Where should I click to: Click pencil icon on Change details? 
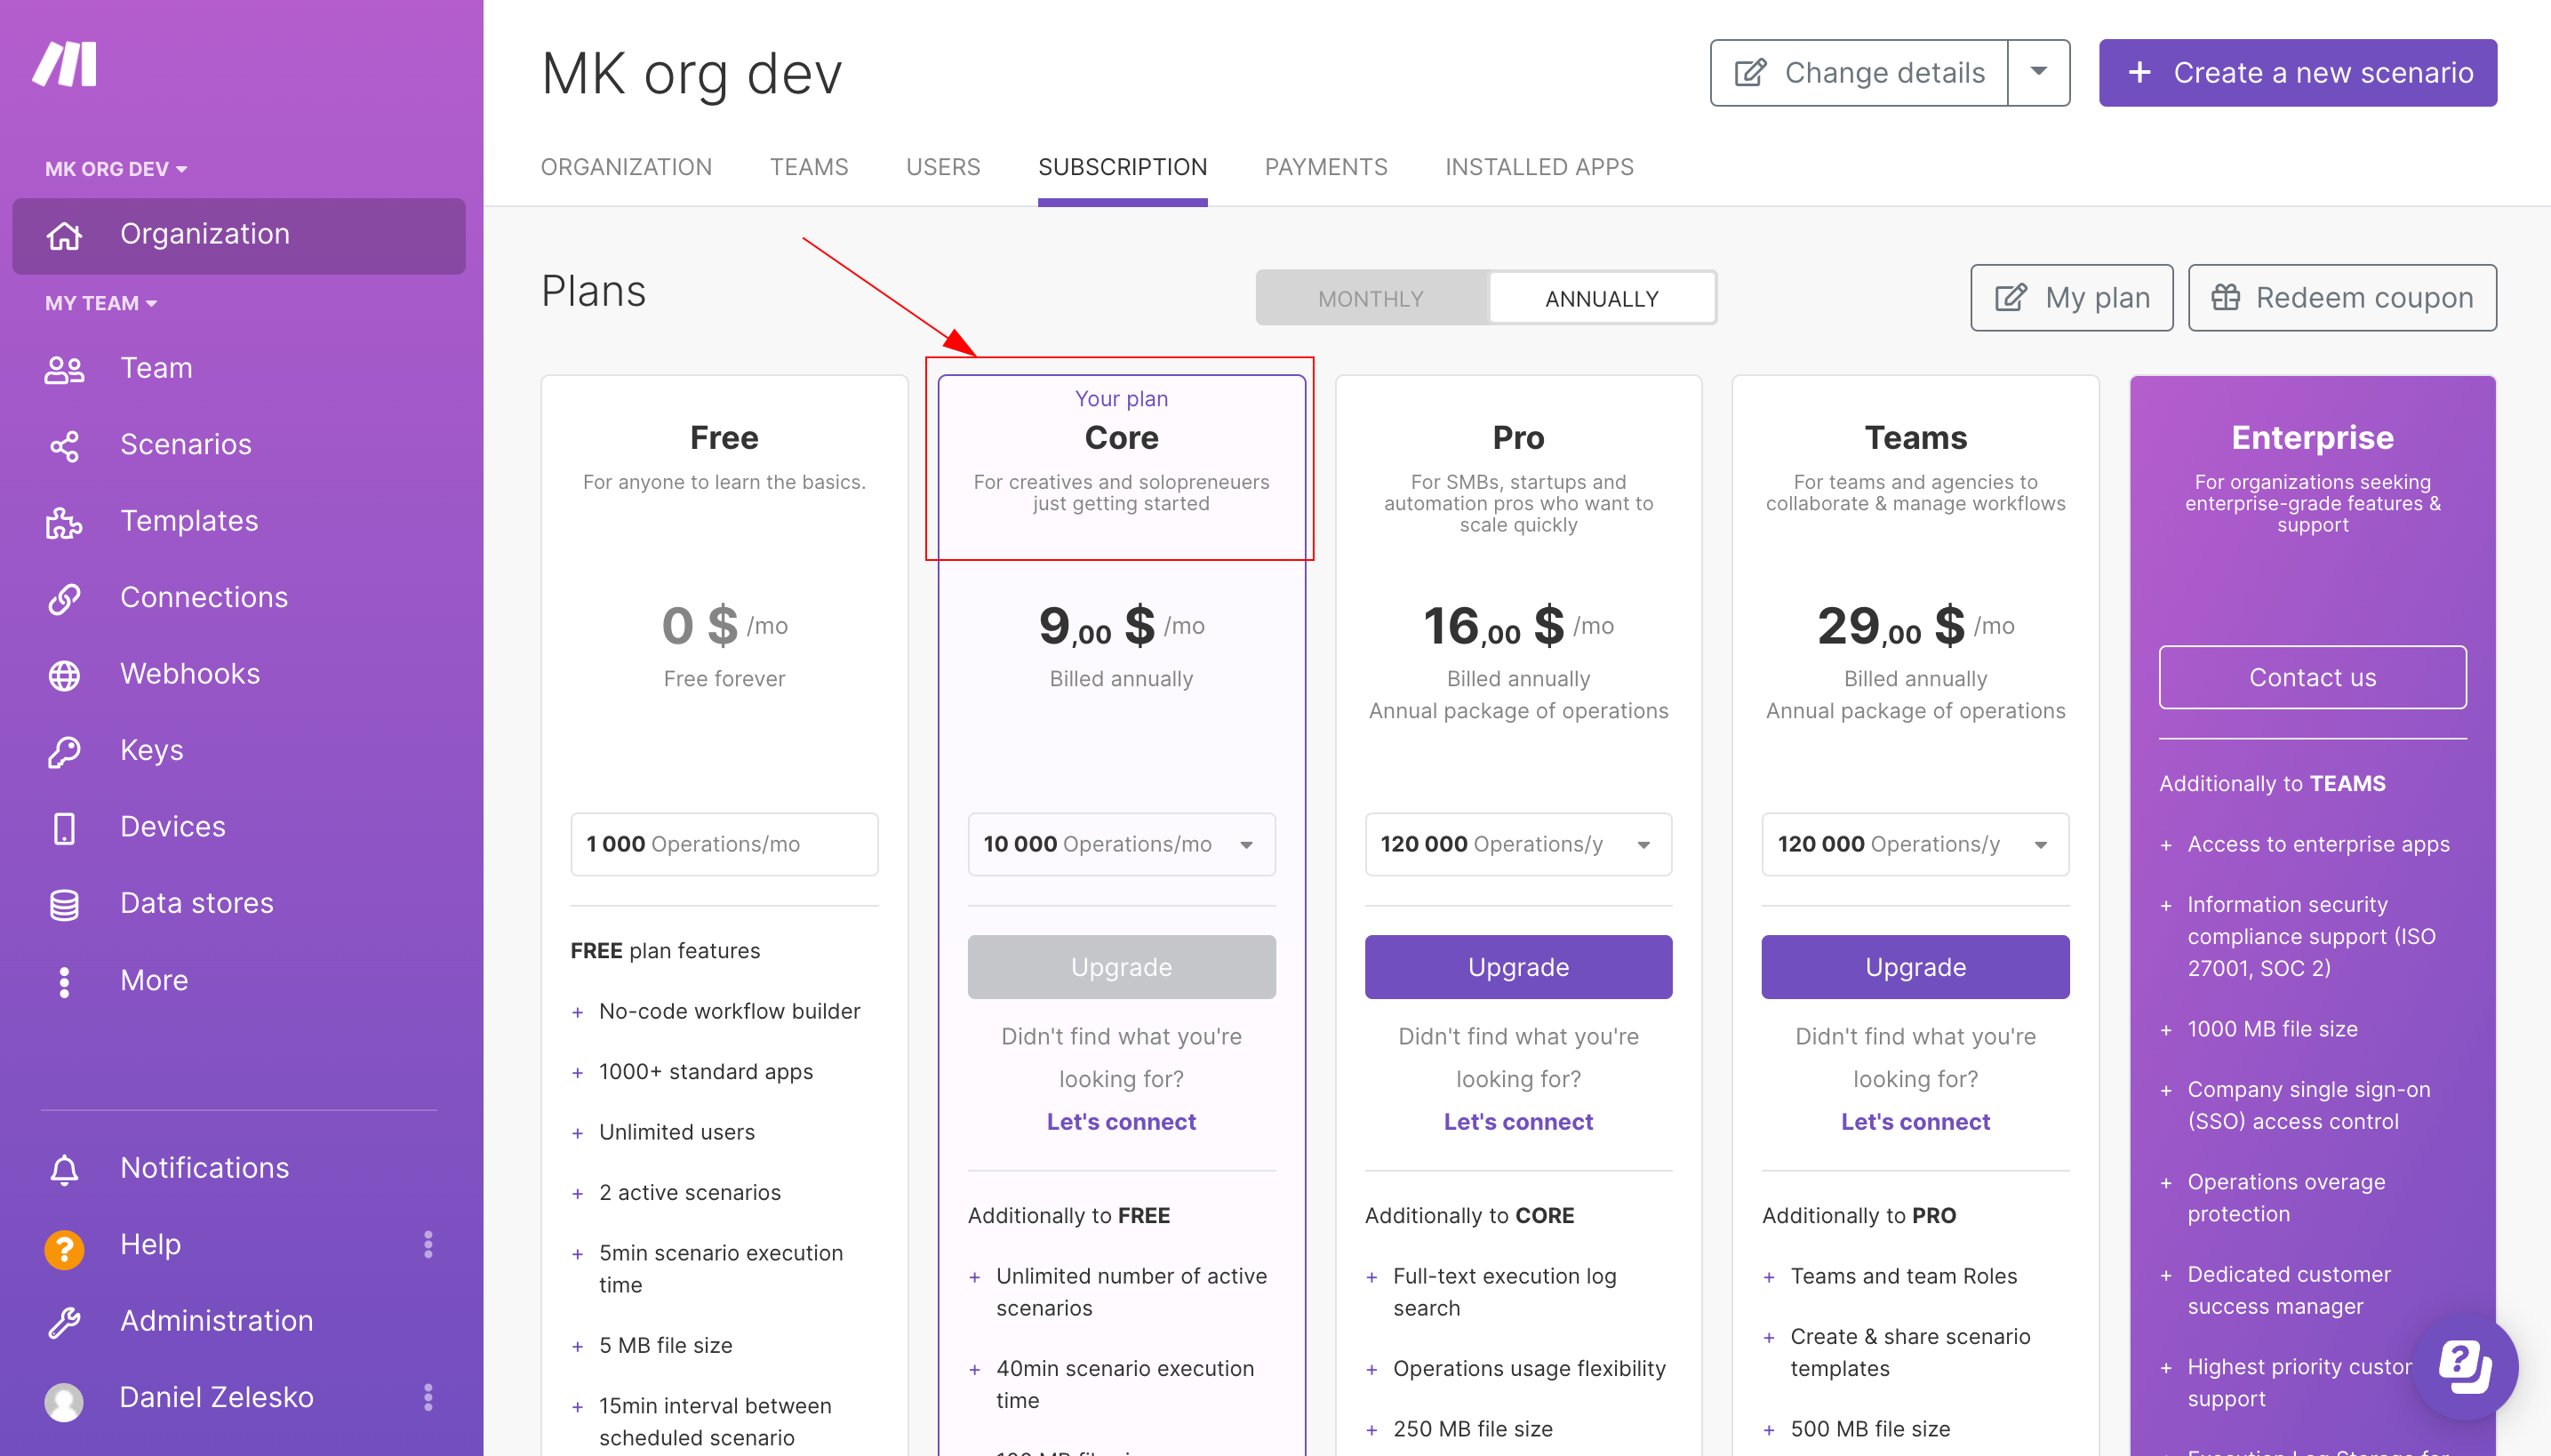(1750, 73)
